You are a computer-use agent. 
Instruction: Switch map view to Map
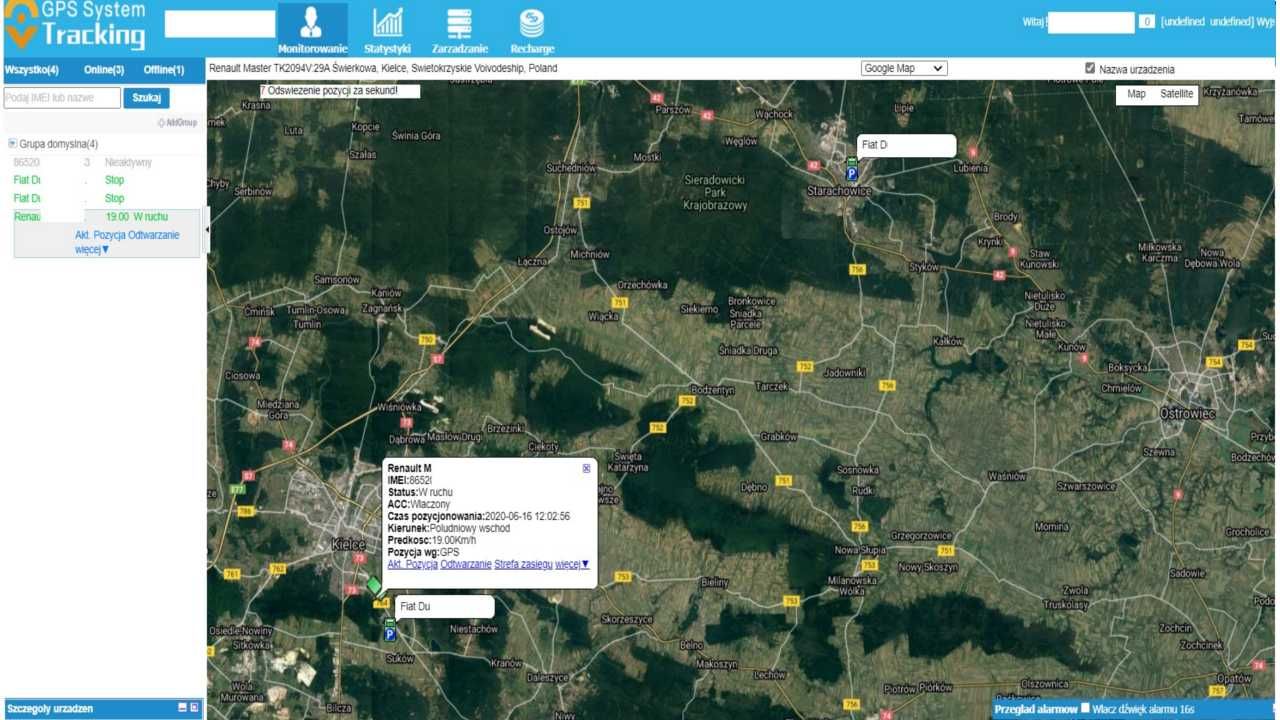tap(1136, 94)
